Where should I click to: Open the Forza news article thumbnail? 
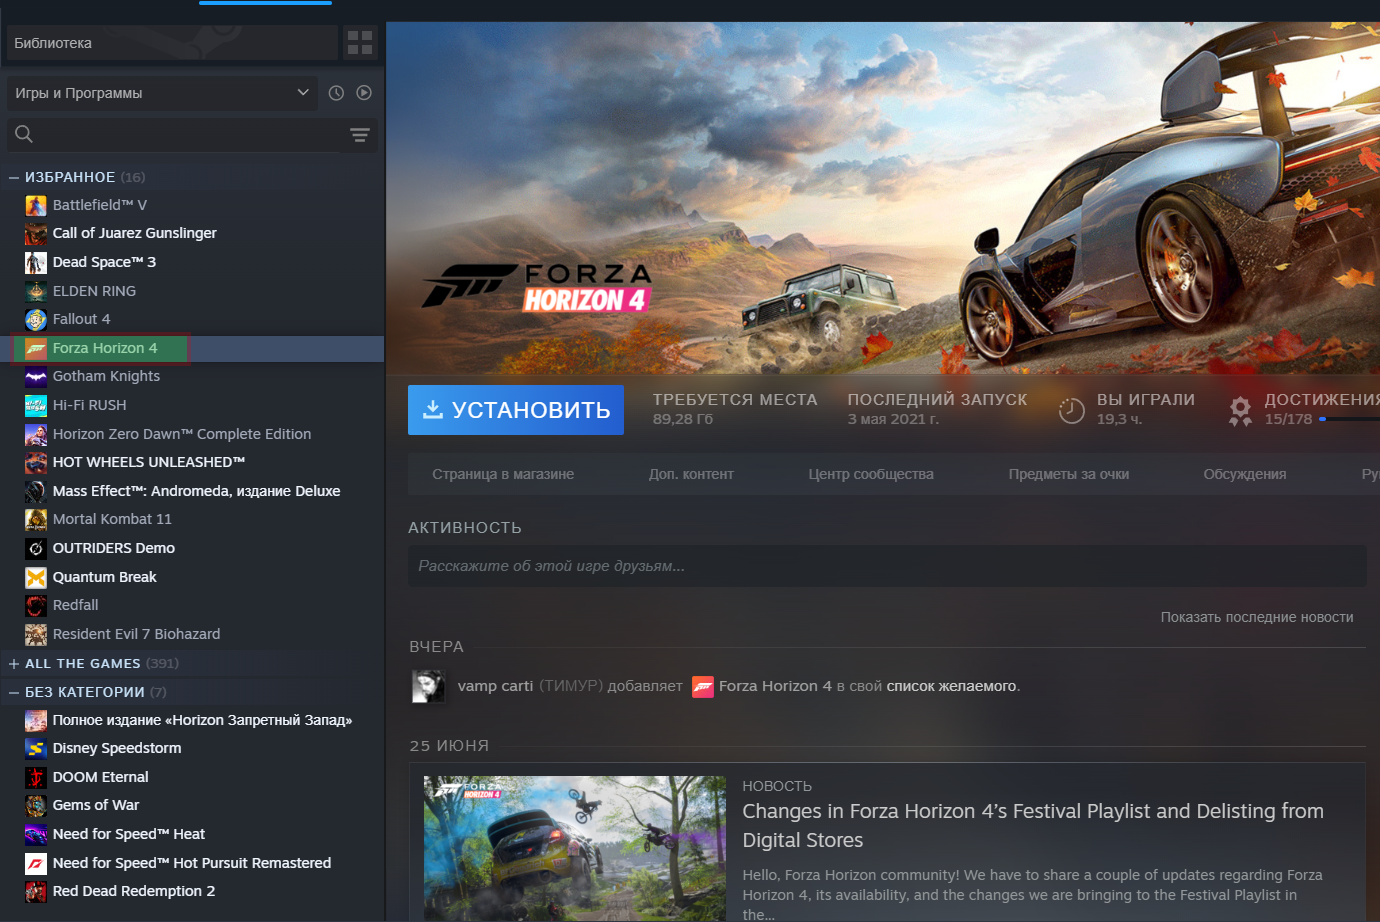coord(574,849)
